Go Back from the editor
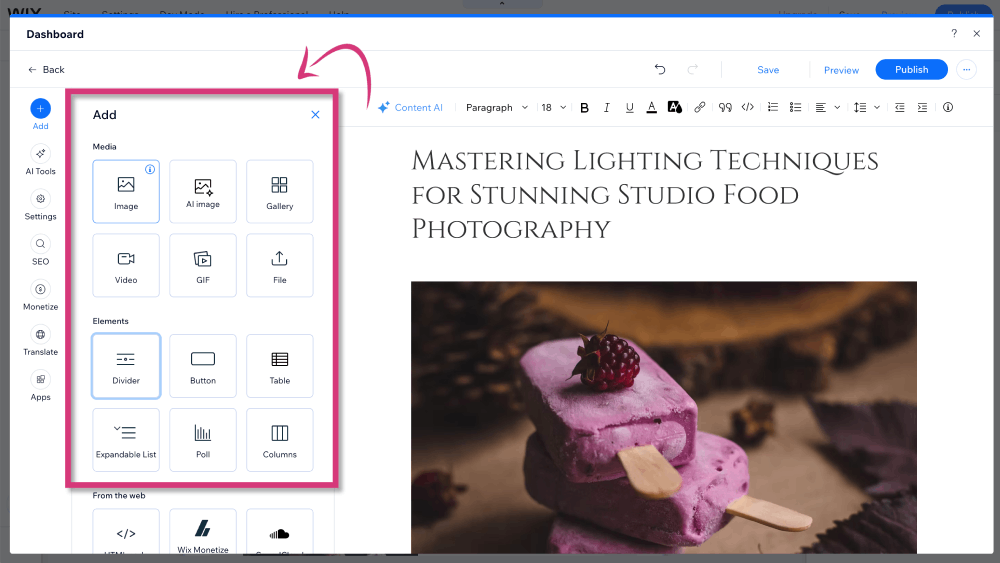 click(x=46, y=69)
